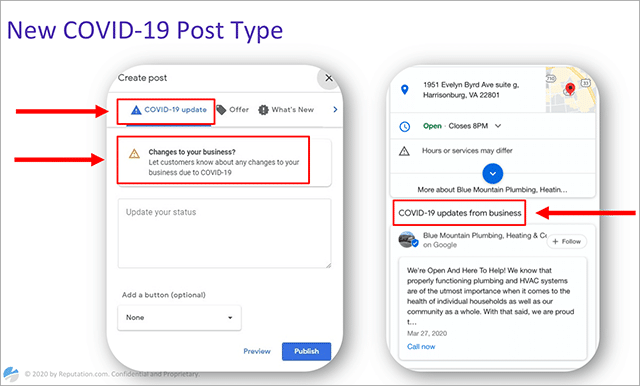Expand more info with the blue round chevron button
Screen dimensions: 640x386
[x=493, y=173]
